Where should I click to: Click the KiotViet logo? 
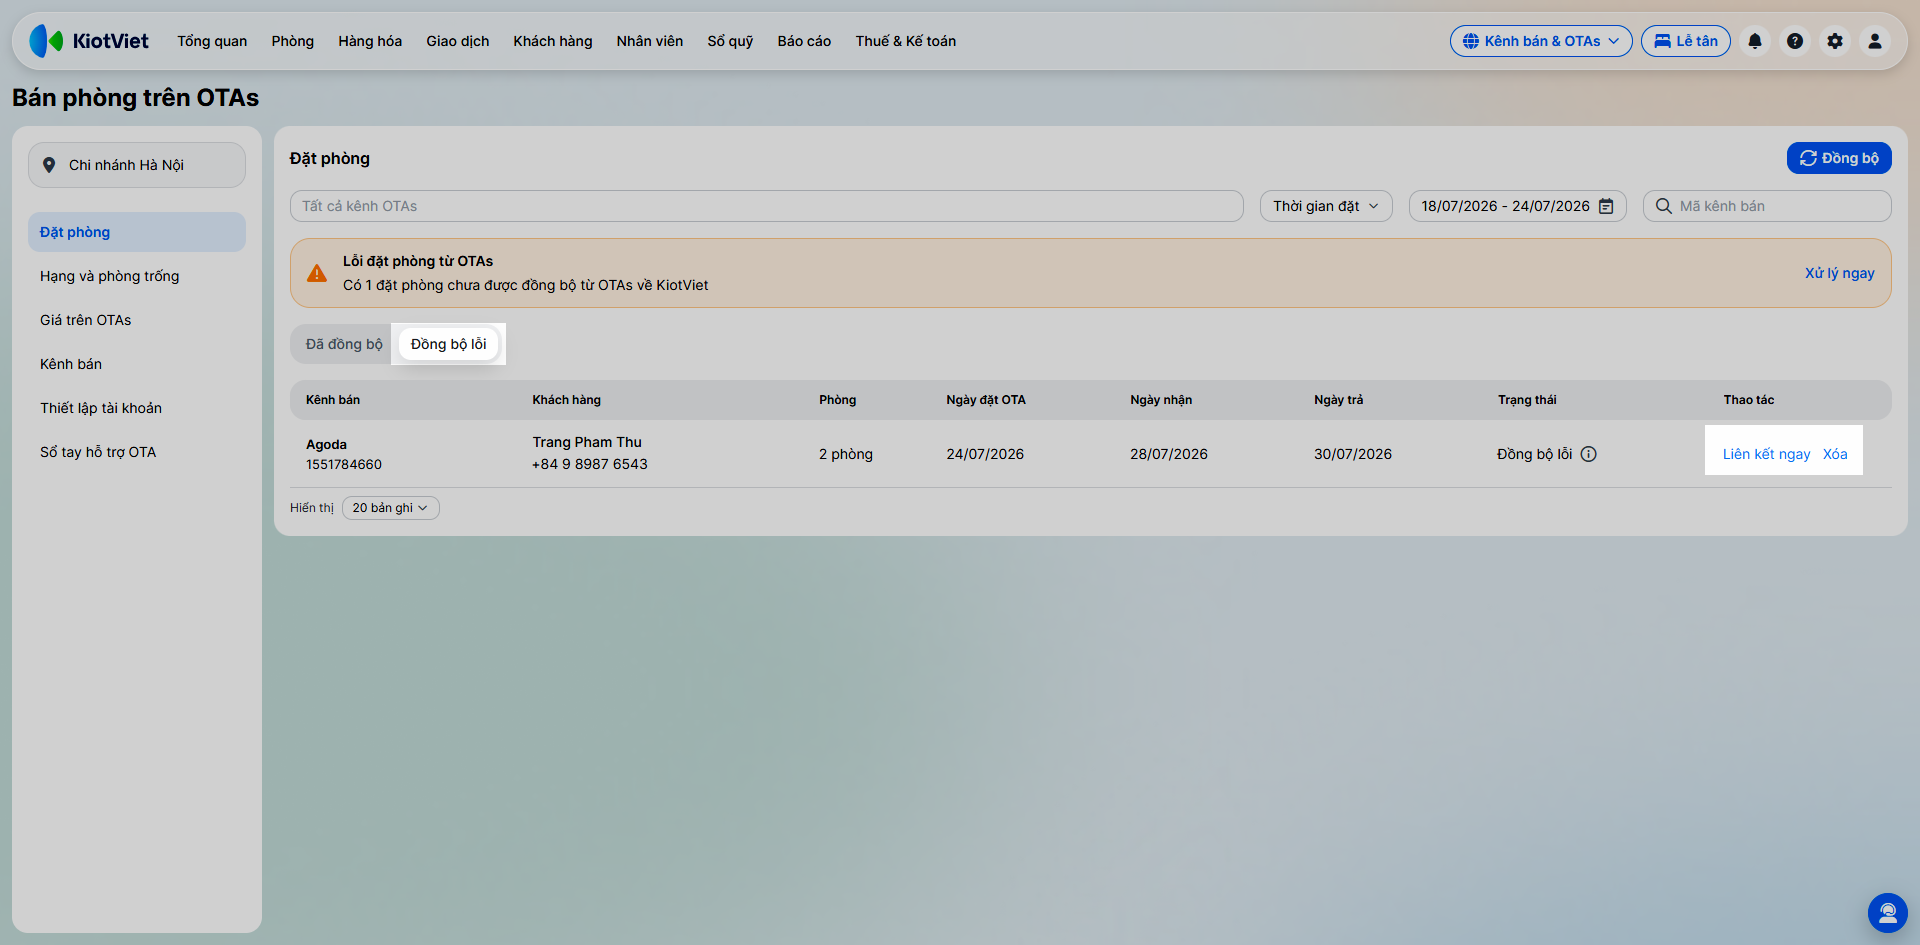pyautogui.click(x=89, y=41)
